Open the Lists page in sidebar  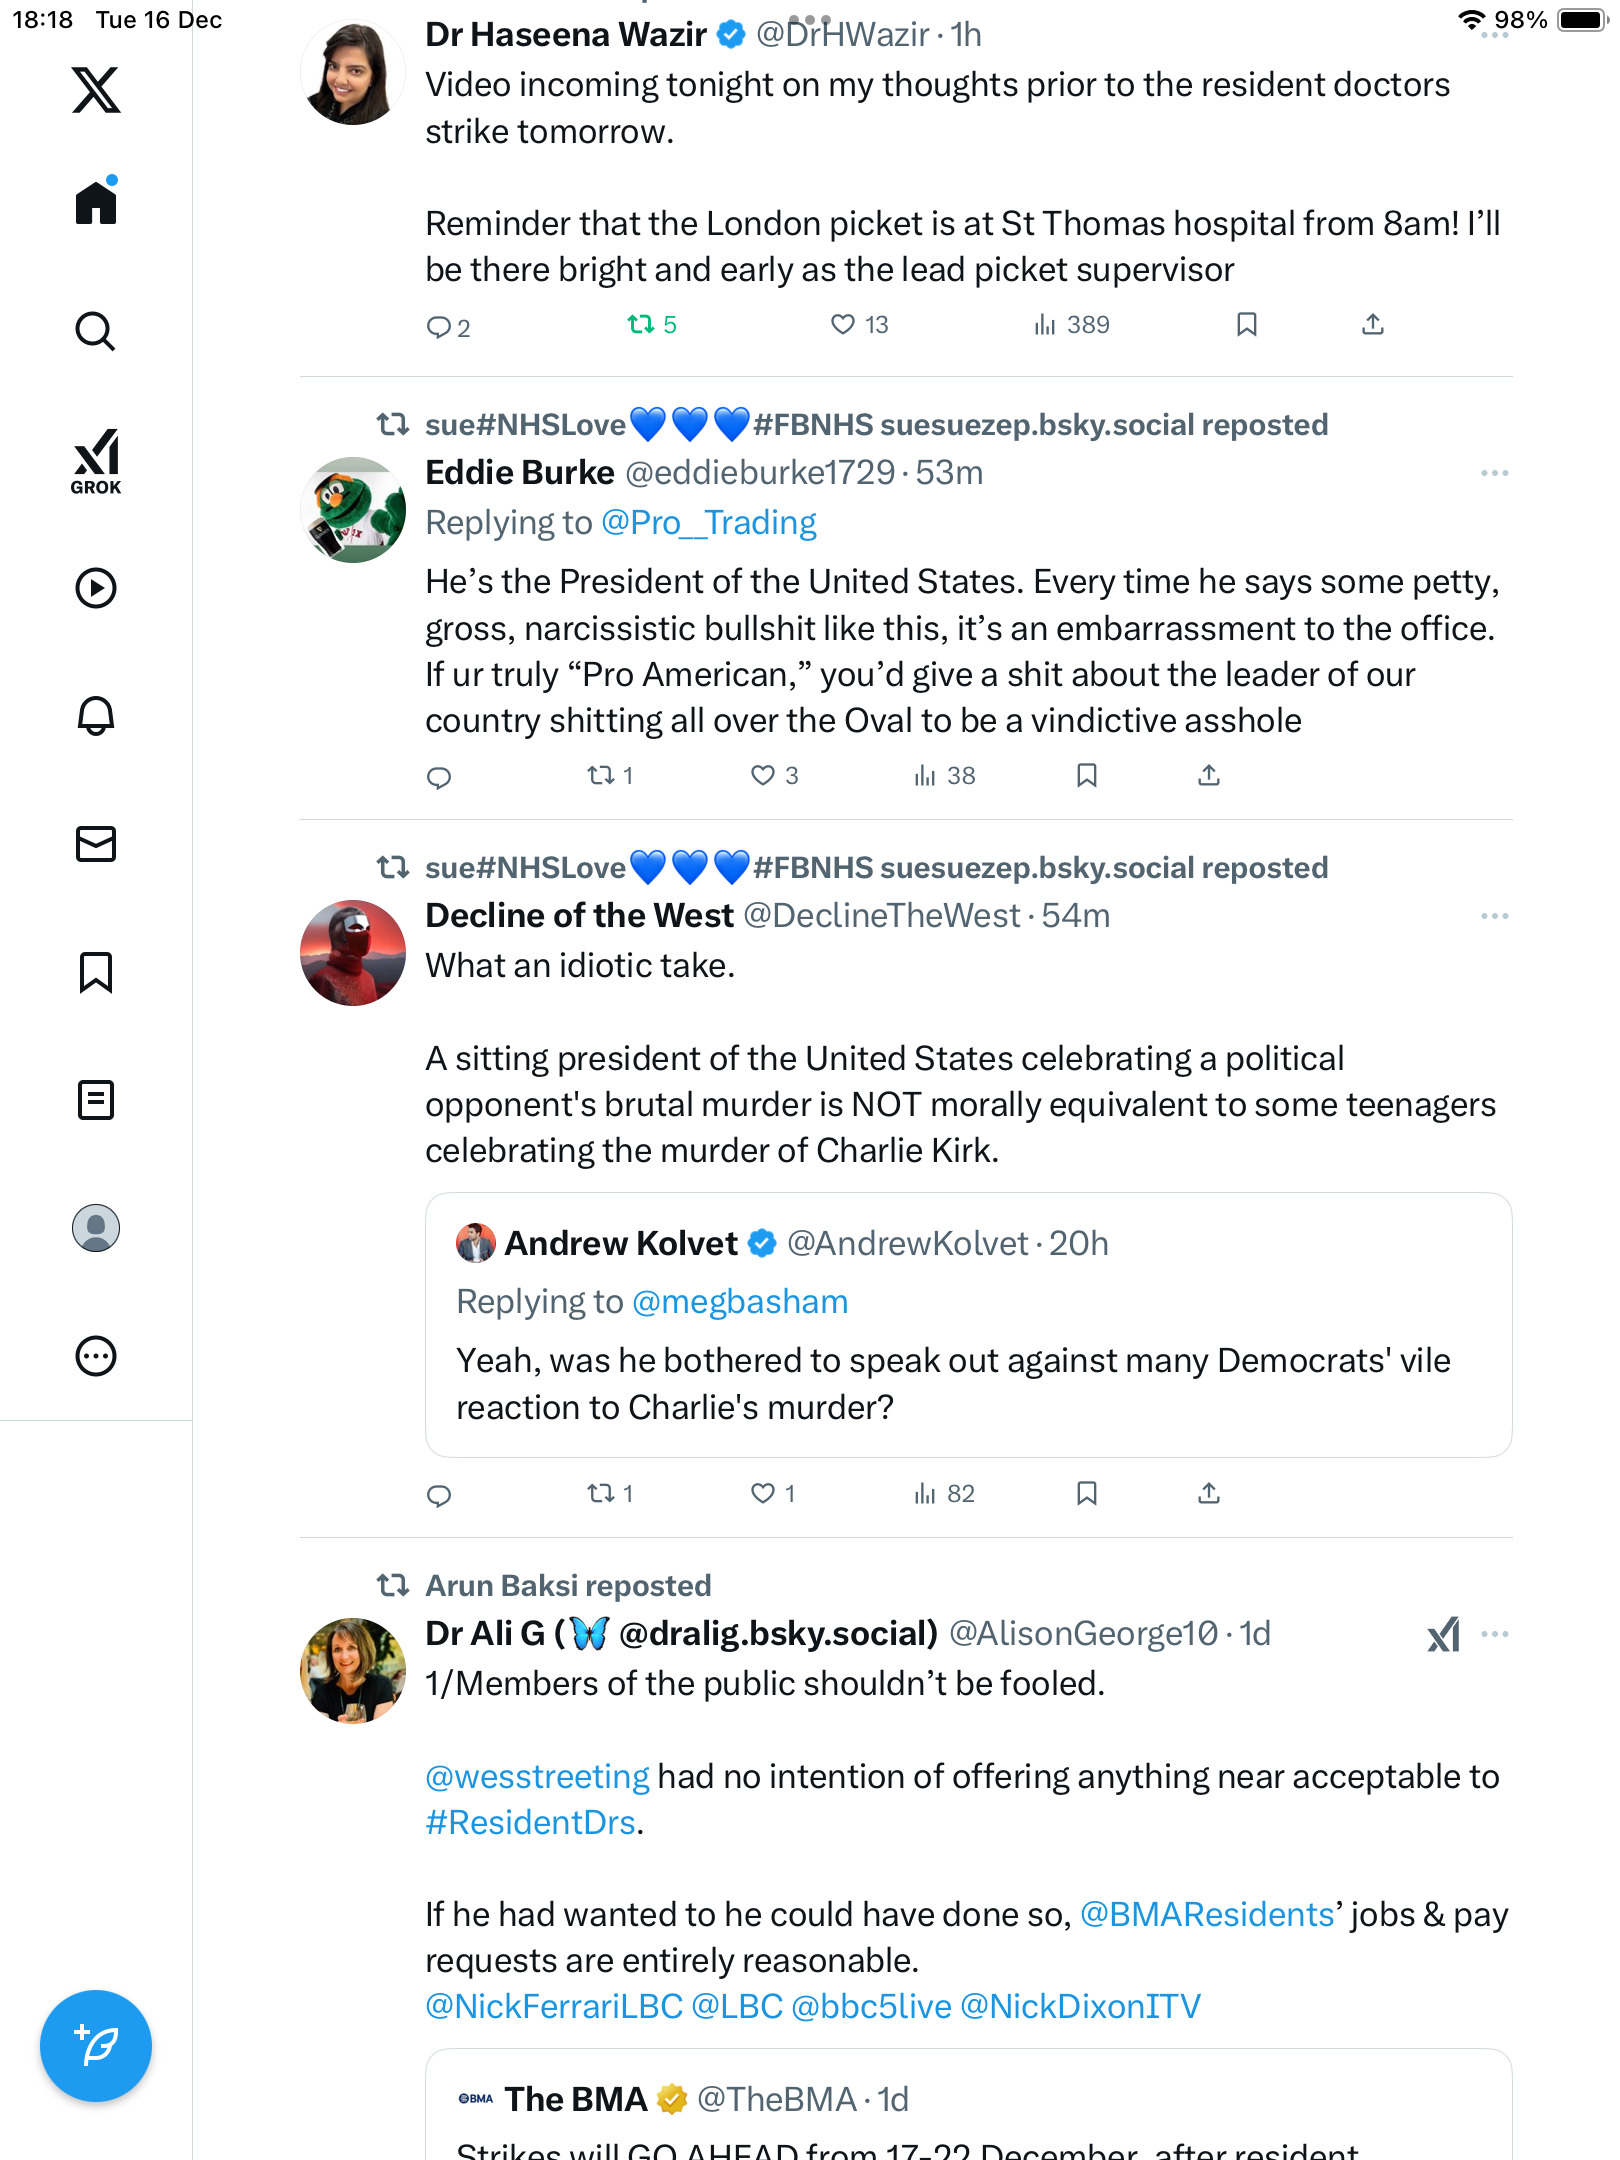(x=96, y=1100)
